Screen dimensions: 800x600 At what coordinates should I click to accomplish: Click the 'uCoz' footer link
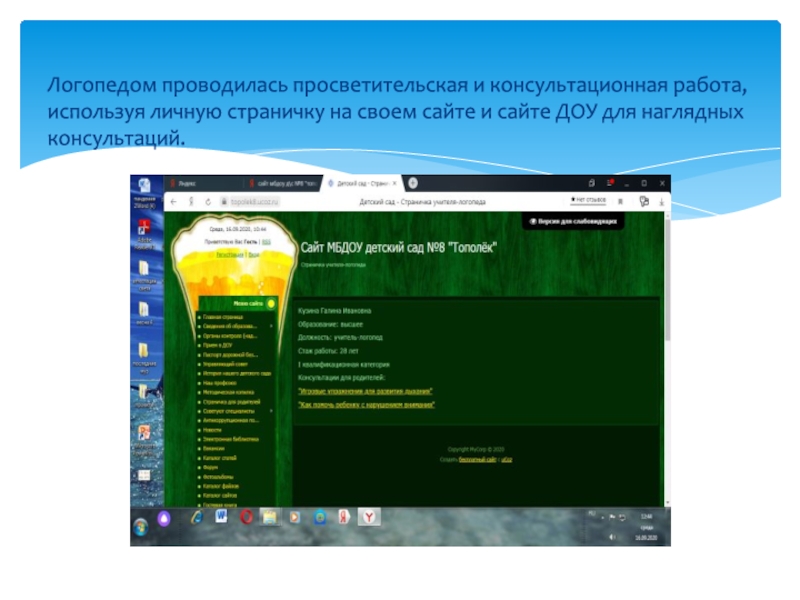click(506, 460)
